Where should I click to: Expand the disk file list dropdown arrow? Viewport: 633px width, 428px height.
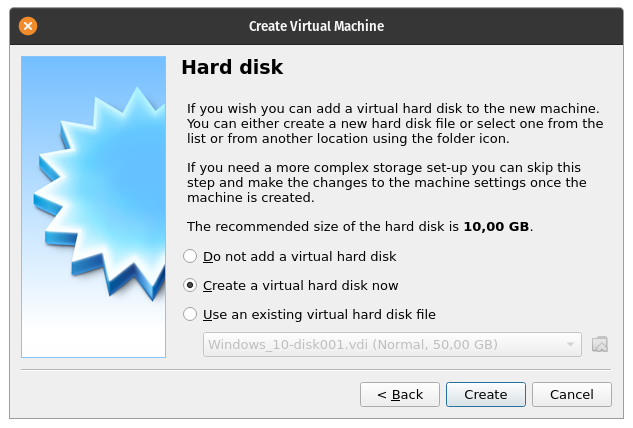571,345
